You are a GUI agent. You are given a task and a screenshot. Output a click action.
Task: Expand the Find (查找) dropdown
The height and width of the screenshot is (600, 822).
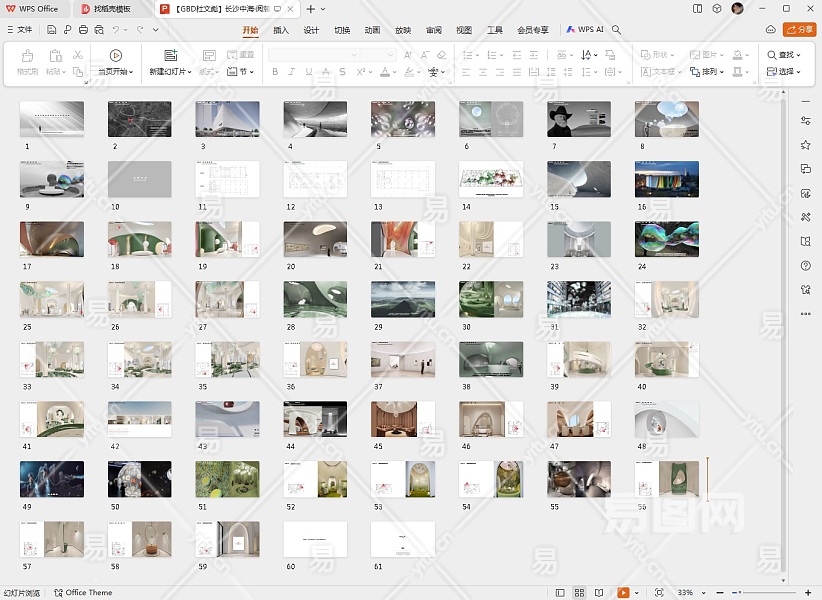[784, 55]
